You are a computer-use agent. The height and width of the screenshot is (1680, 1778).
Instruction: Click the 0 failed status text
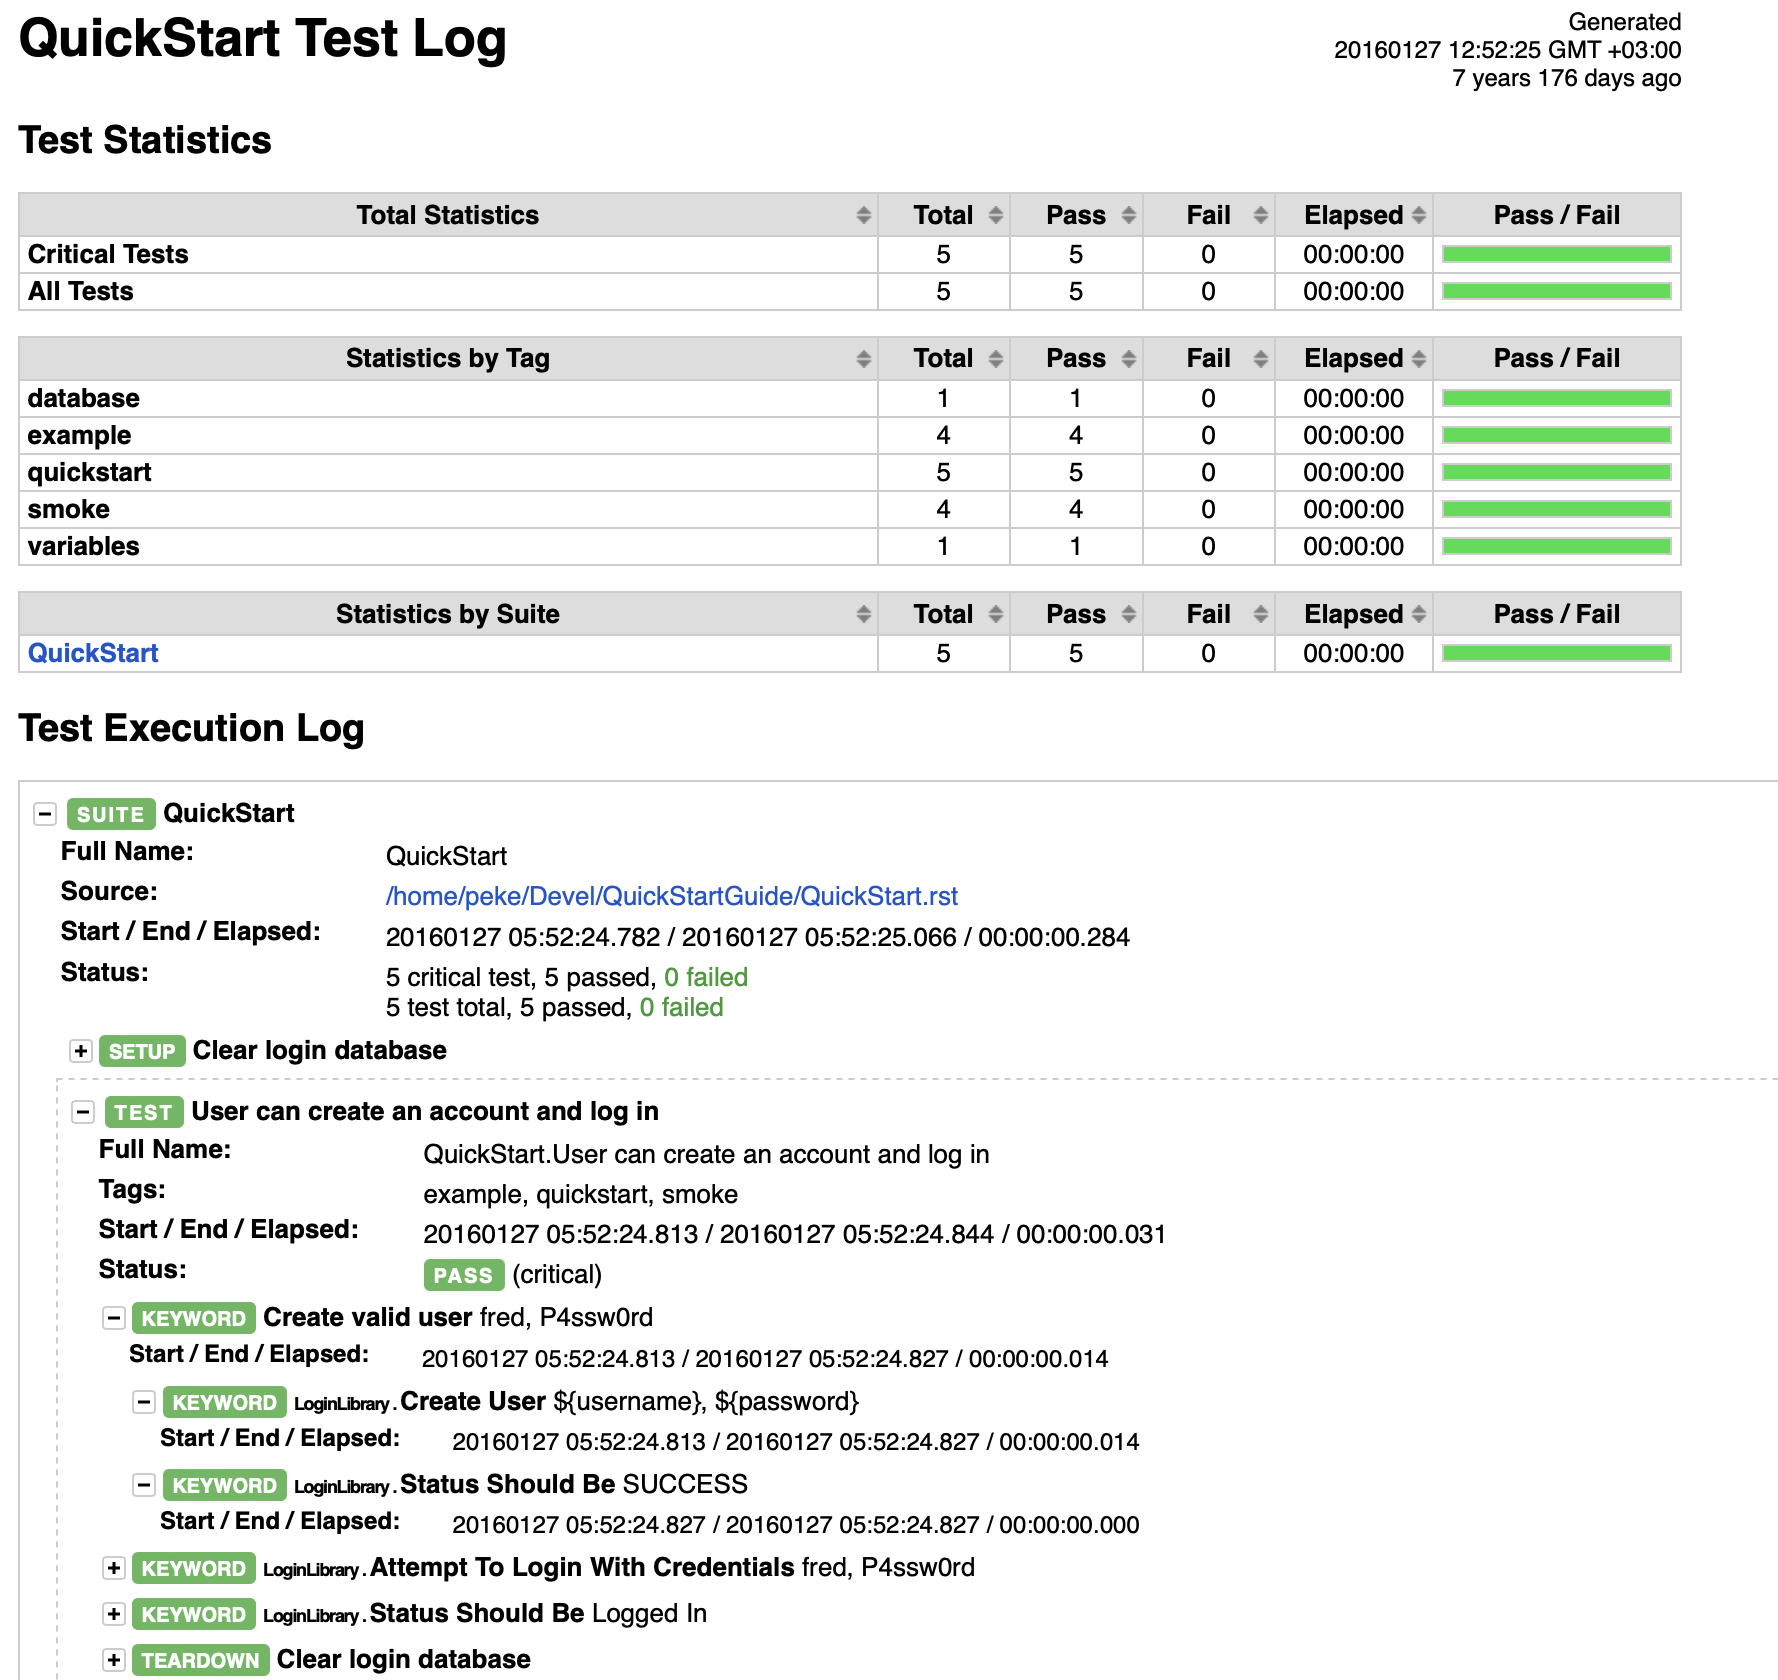[x=704, y=977]
